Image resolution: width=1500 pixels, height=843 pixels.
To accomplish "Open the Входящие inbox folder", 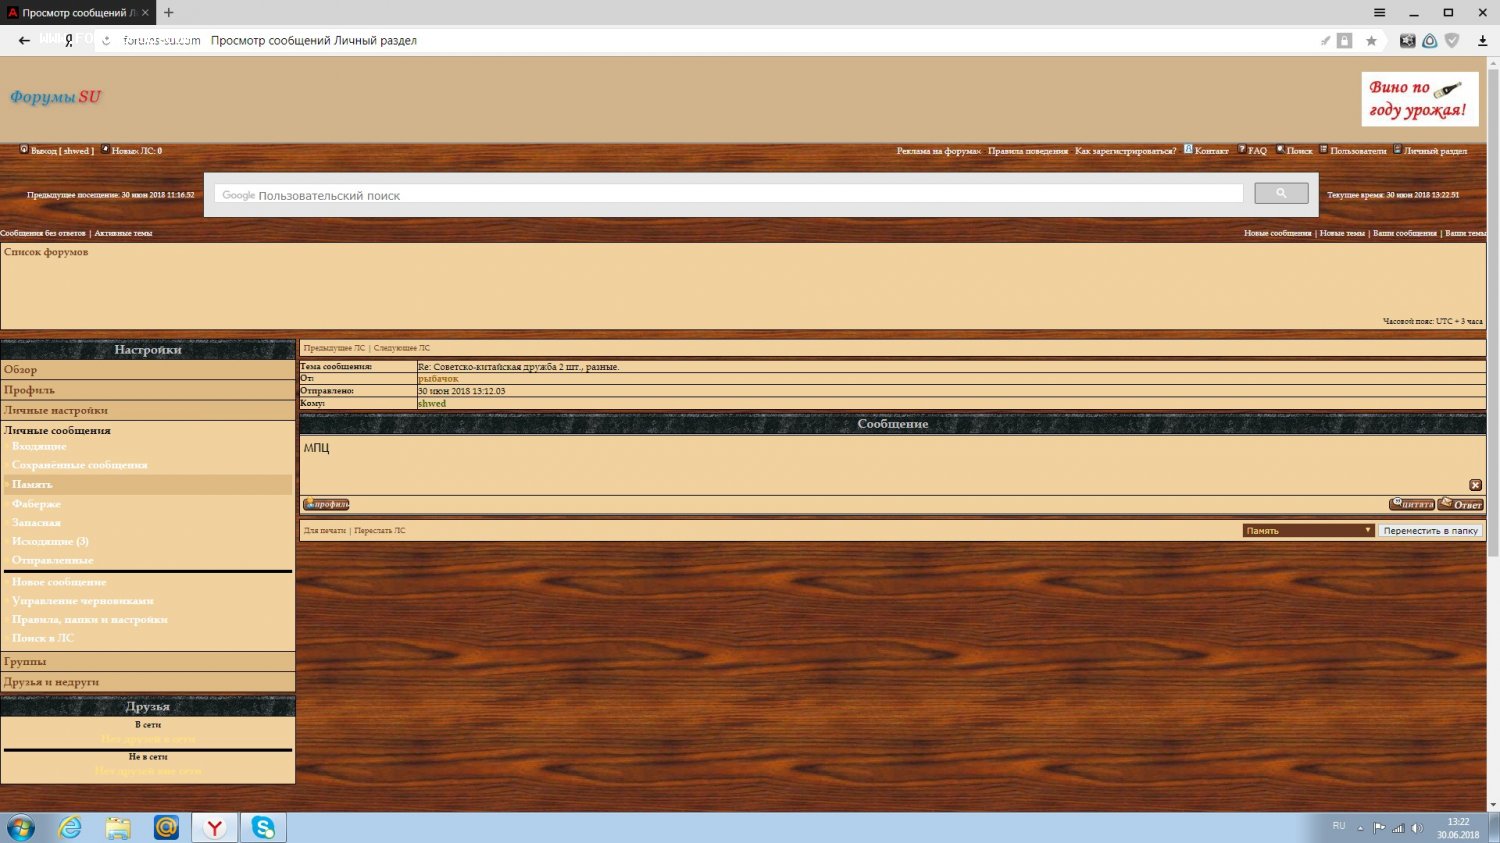I will pyautogui.click(x=39, y=446).
